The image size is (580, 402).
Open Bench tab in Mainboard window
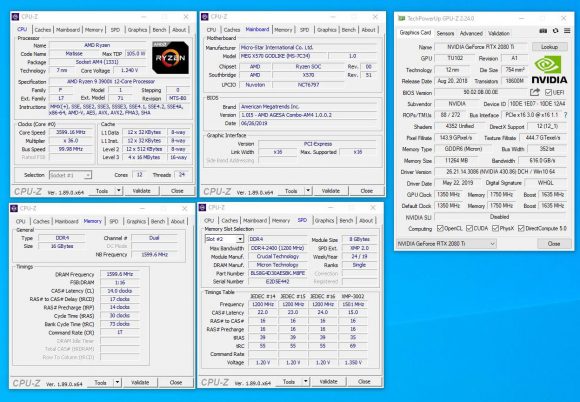pyautogui.click(x=348, y=30)
